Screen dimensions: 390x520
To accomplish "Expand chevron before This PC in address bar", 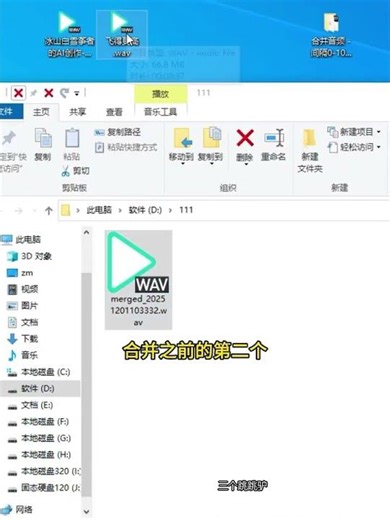I will click(78, 210).
